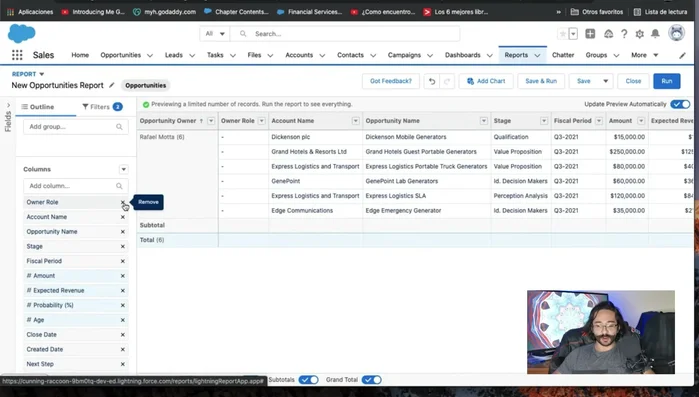Open the App Launcher grid icon

coord(17,55)
